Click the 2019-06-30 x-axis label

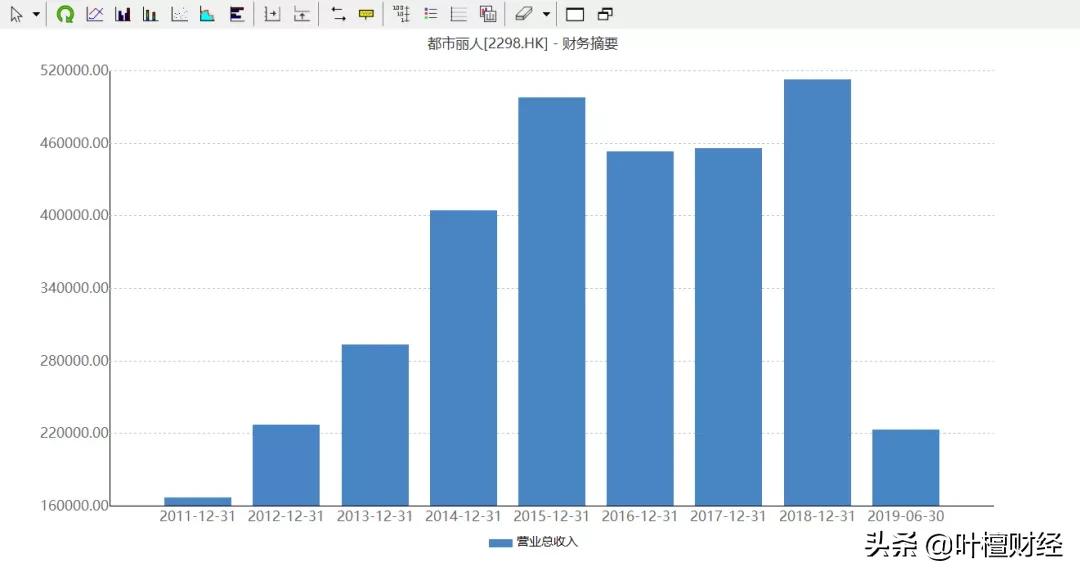(905, 516)
